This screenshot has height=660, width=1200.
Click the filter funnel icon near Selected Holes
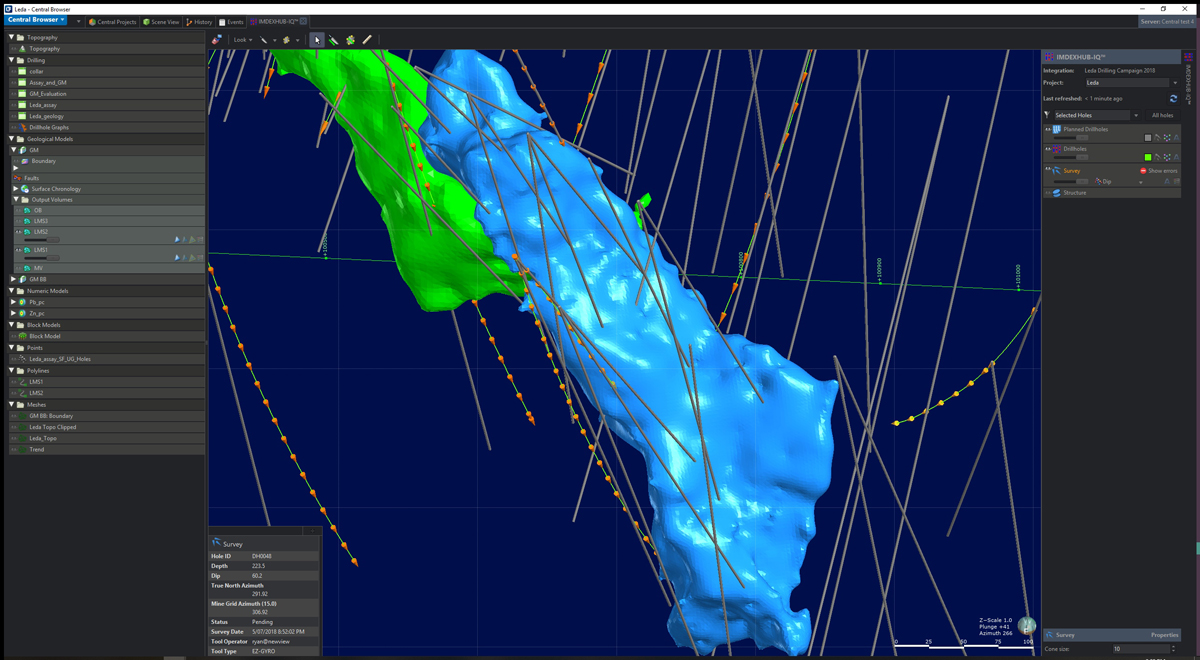tap(1048, 115)
